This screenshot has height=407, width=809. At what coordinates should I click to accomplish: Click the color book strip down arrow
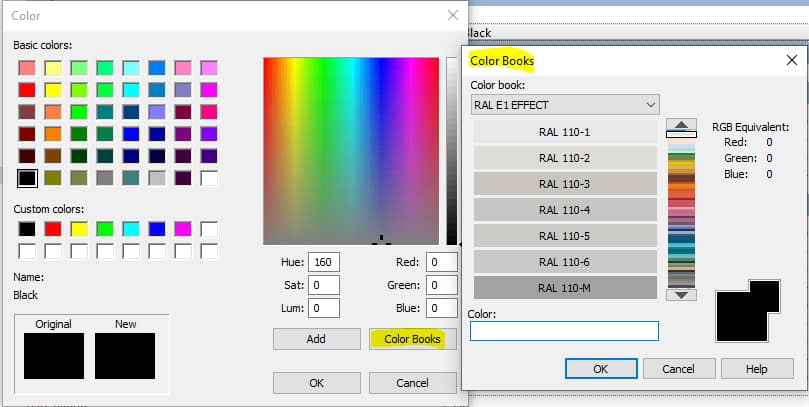[682, 295]
